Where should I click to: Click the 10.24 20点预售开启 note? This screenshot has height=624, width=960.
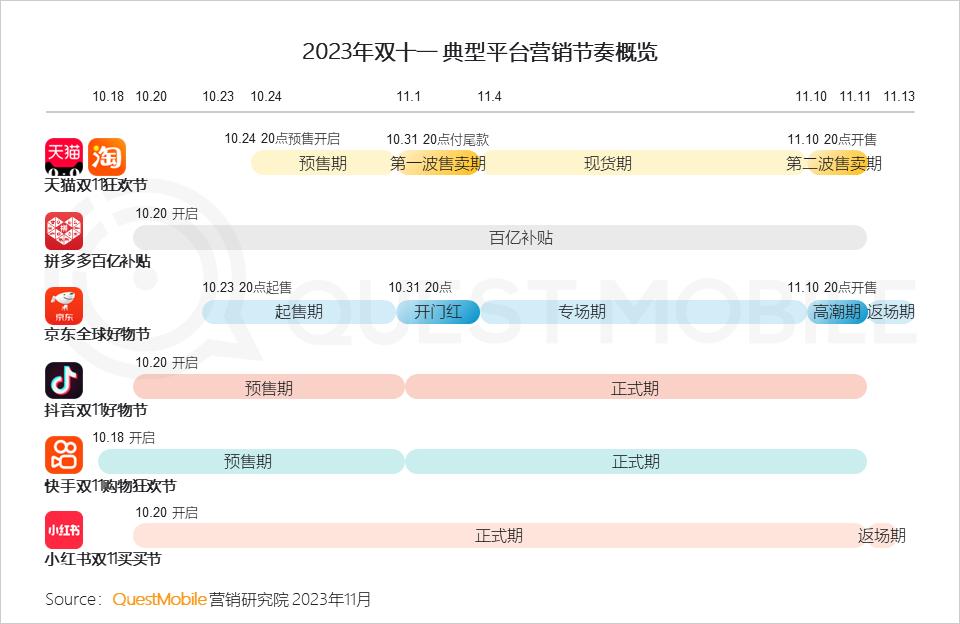282,138
